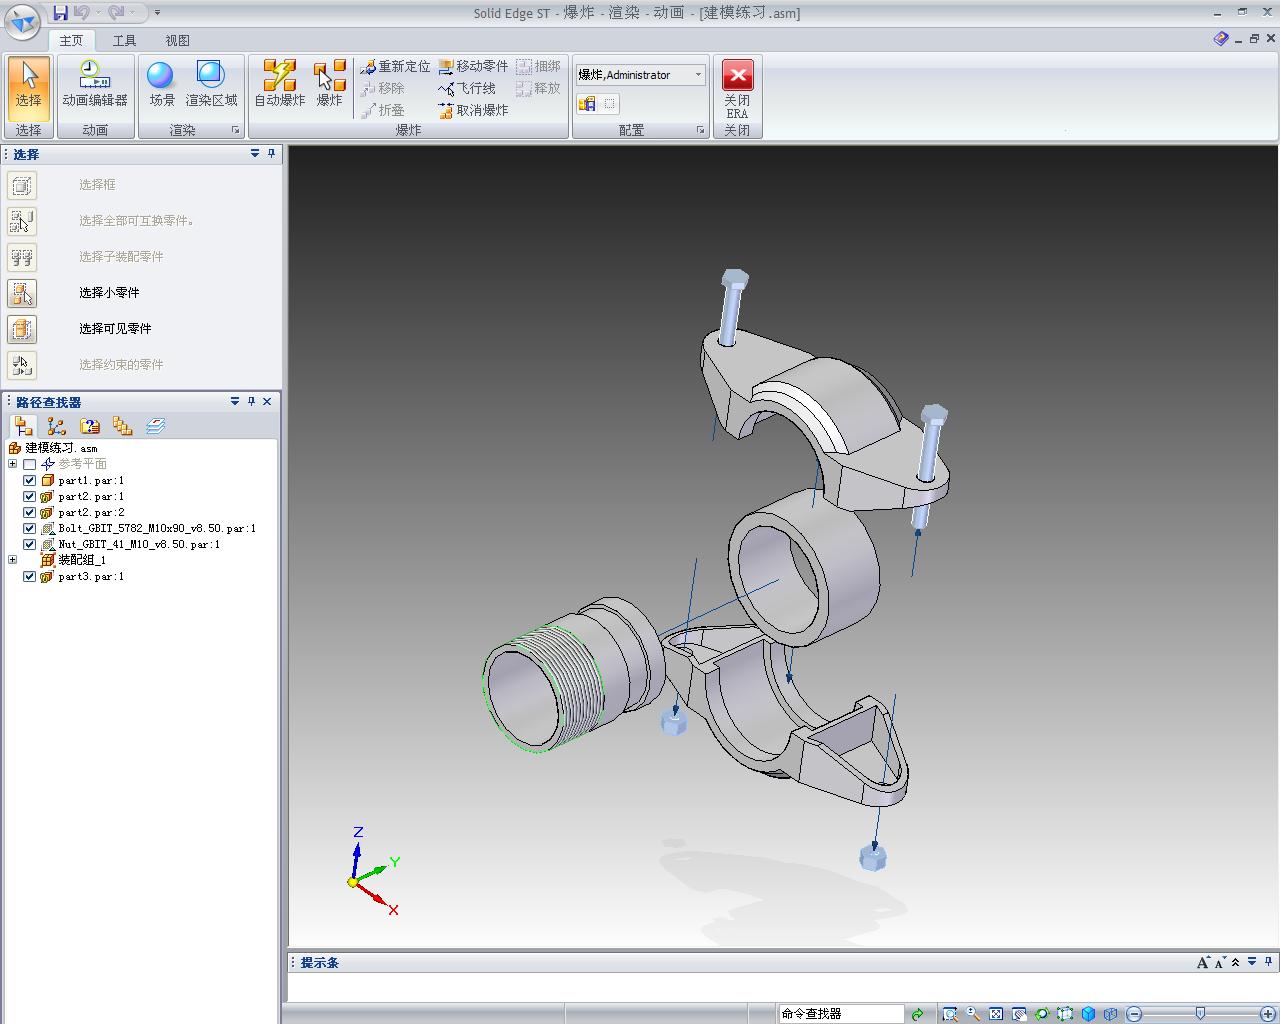The width and height of the screenshot is (1280, 1024).
Task: Switch to the 视图 ribbon tab
Action: 177,40
